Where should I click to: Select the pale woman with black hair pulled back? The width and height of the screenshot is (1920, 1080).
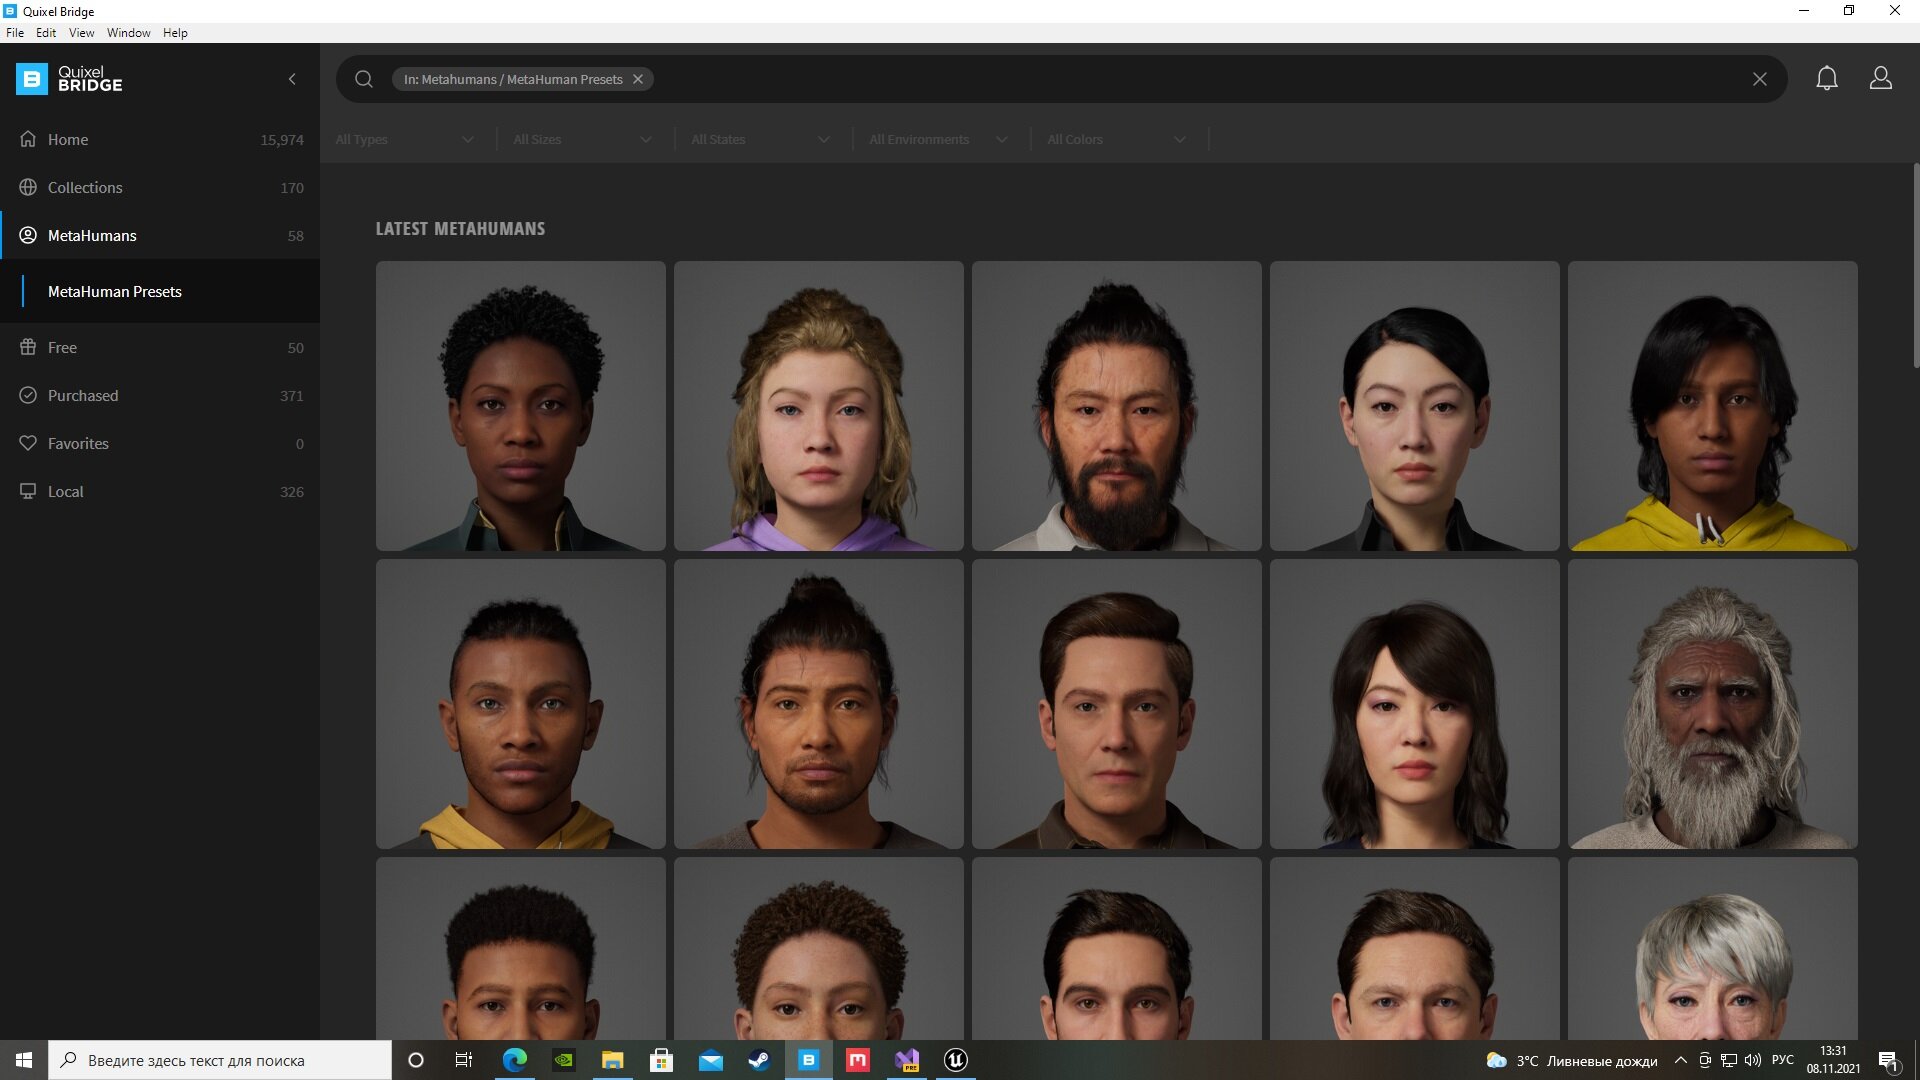(x=1415, y=406)
